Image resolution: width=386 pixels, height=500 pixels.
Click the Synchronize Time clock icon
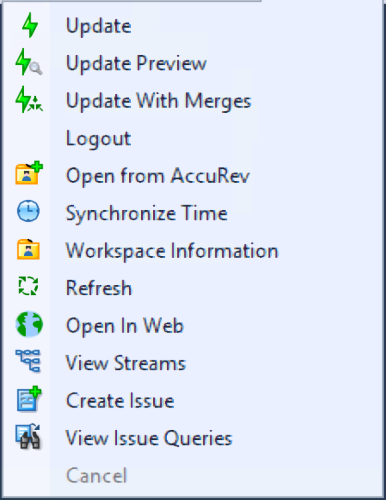pyautogui.click(x=28, y=211)
